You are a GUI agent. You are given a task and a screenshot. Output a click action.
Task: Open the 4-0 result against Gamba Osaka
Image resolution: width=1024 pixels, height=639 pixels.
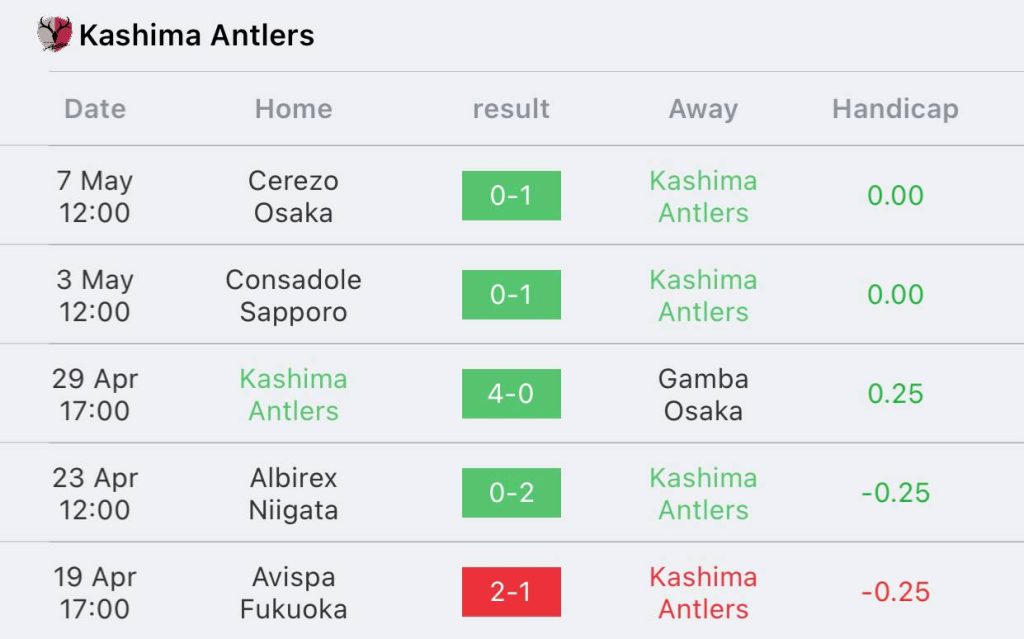(x=511, y=394)
